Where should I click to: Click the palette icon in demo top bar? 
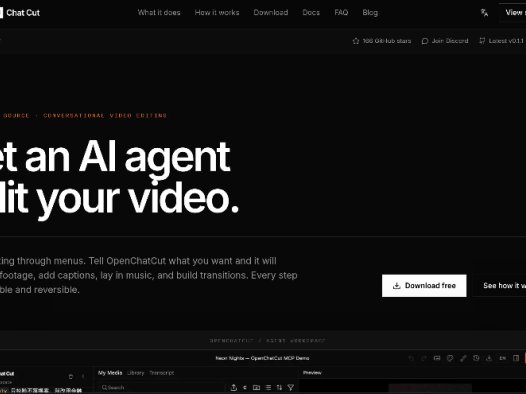pyautogui.click(x=450, y=358)
